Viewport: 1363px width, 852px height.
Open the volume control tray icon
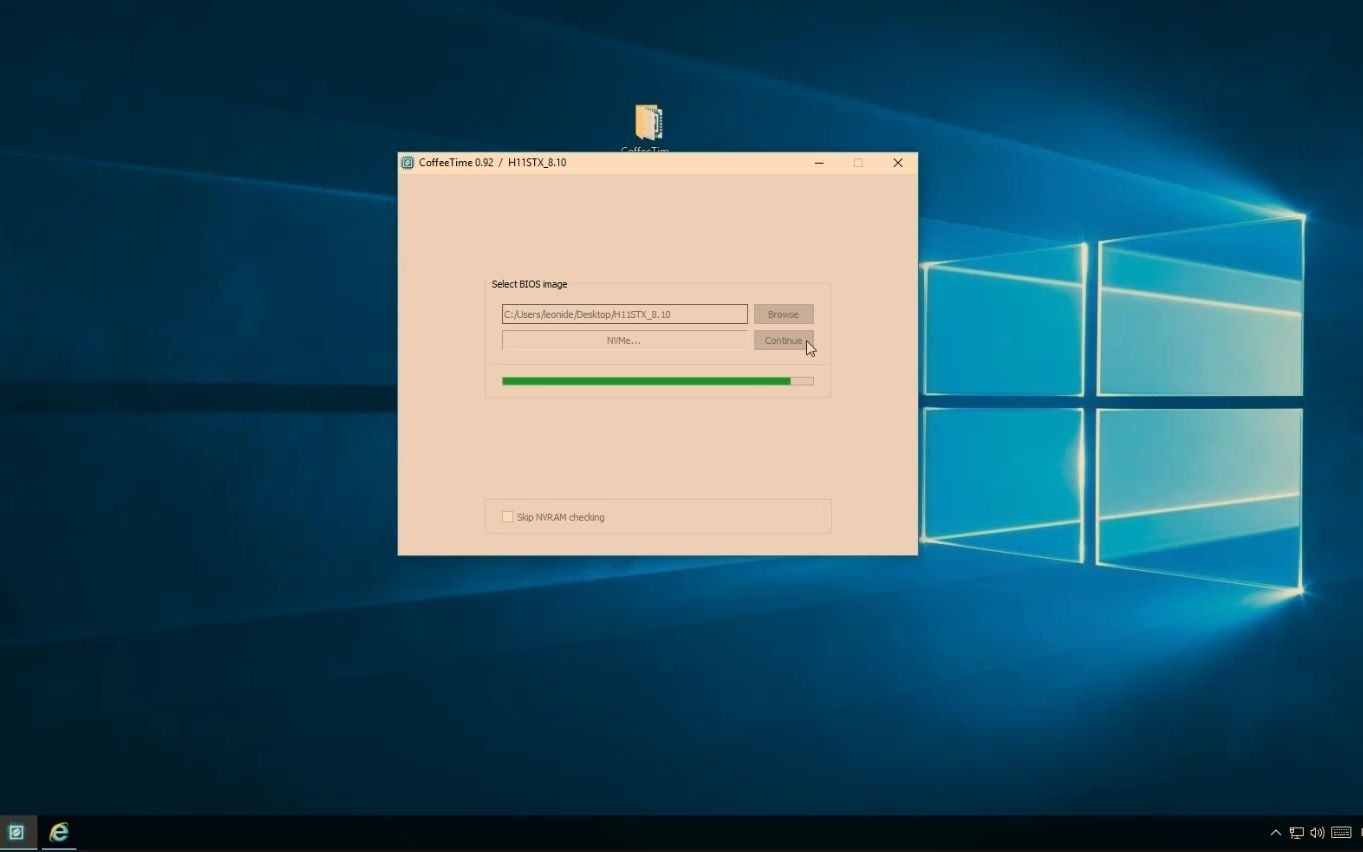click(1317, 832)
